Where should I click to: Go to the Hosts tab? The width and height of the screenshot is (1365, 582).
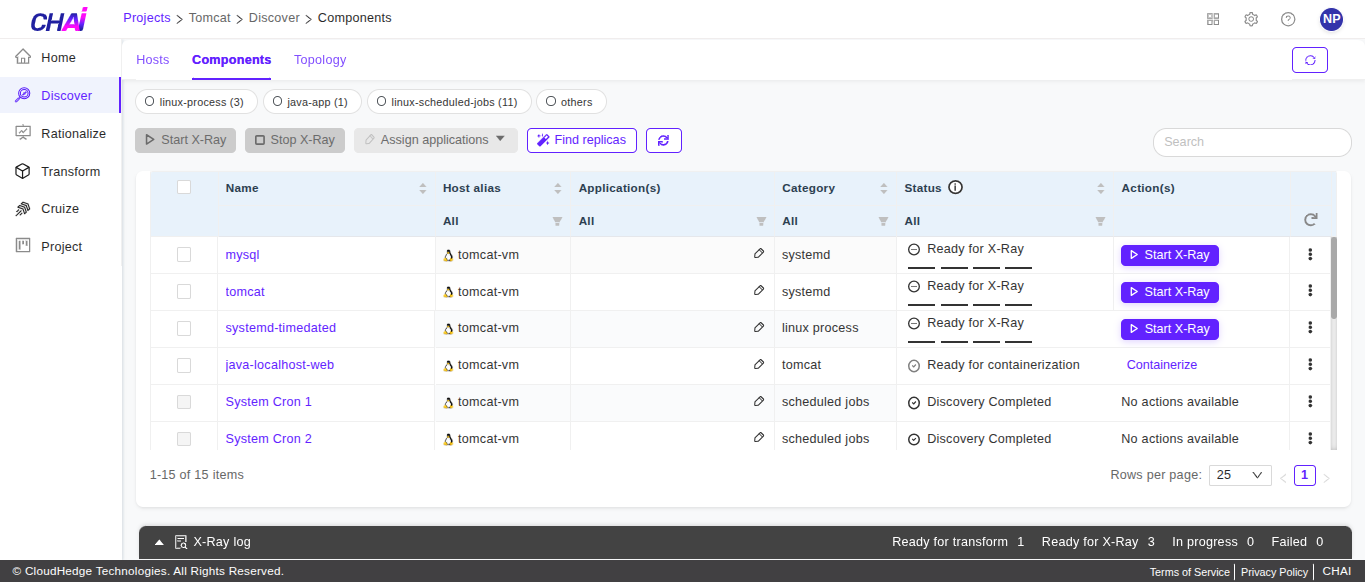pos(153,60)
